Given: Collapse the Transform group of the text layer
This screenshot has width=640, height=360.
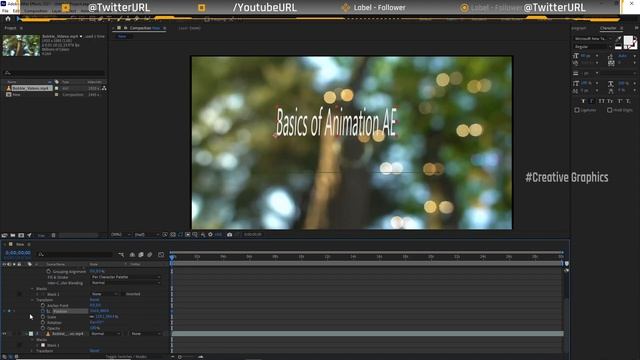Looking at the screenshot, I should click(x=33, y=300).
